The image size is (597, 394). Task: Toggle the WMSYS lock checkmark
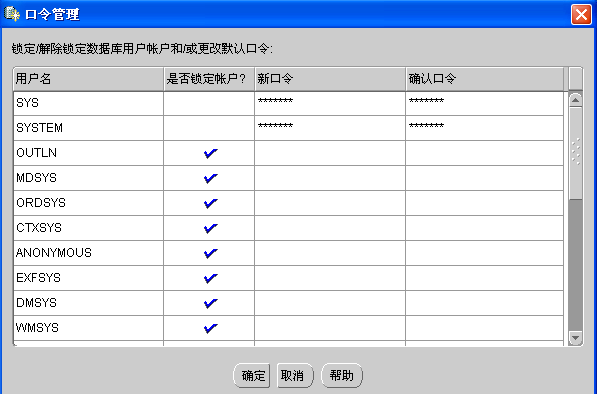[210, 328]
